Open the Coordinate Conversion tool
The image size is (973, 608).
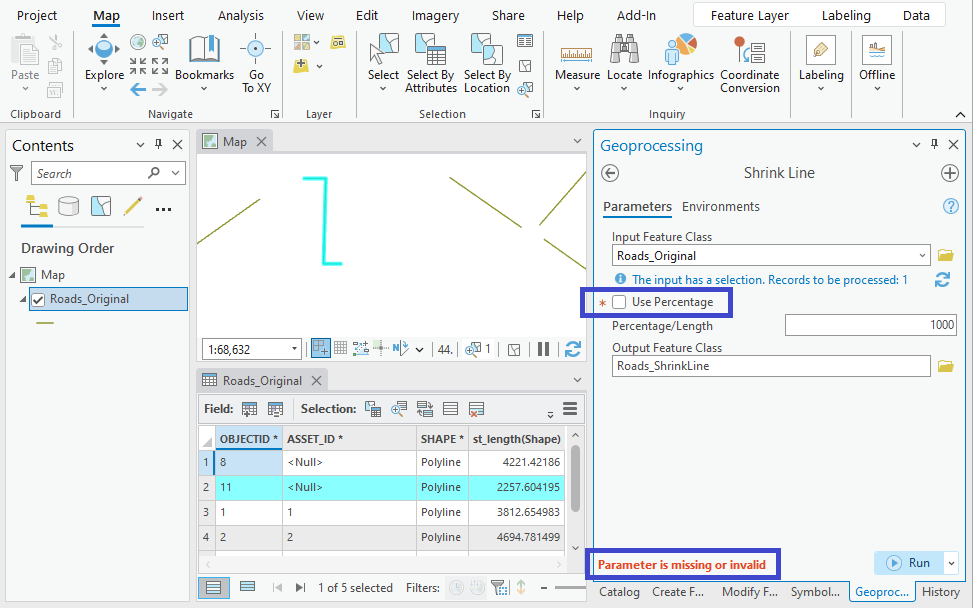coord(749,62)
